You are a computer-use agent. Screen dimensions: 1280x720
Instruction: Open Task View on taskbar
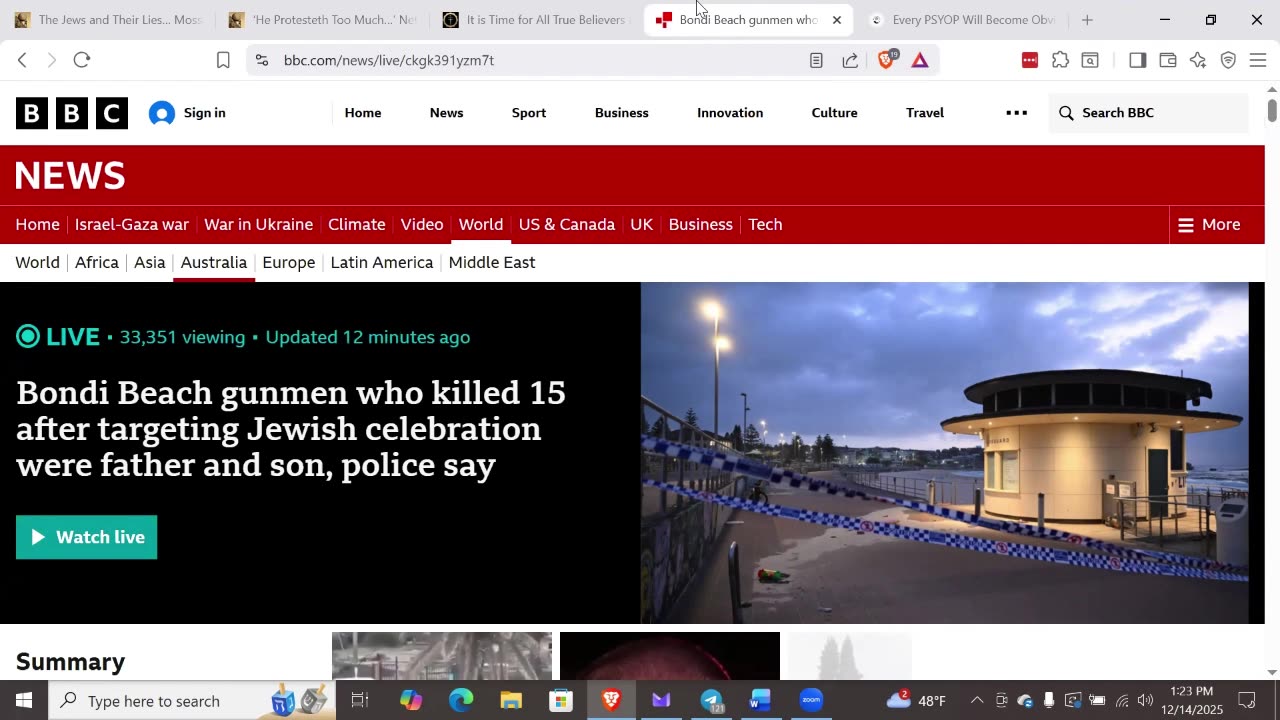pos(360,701)
